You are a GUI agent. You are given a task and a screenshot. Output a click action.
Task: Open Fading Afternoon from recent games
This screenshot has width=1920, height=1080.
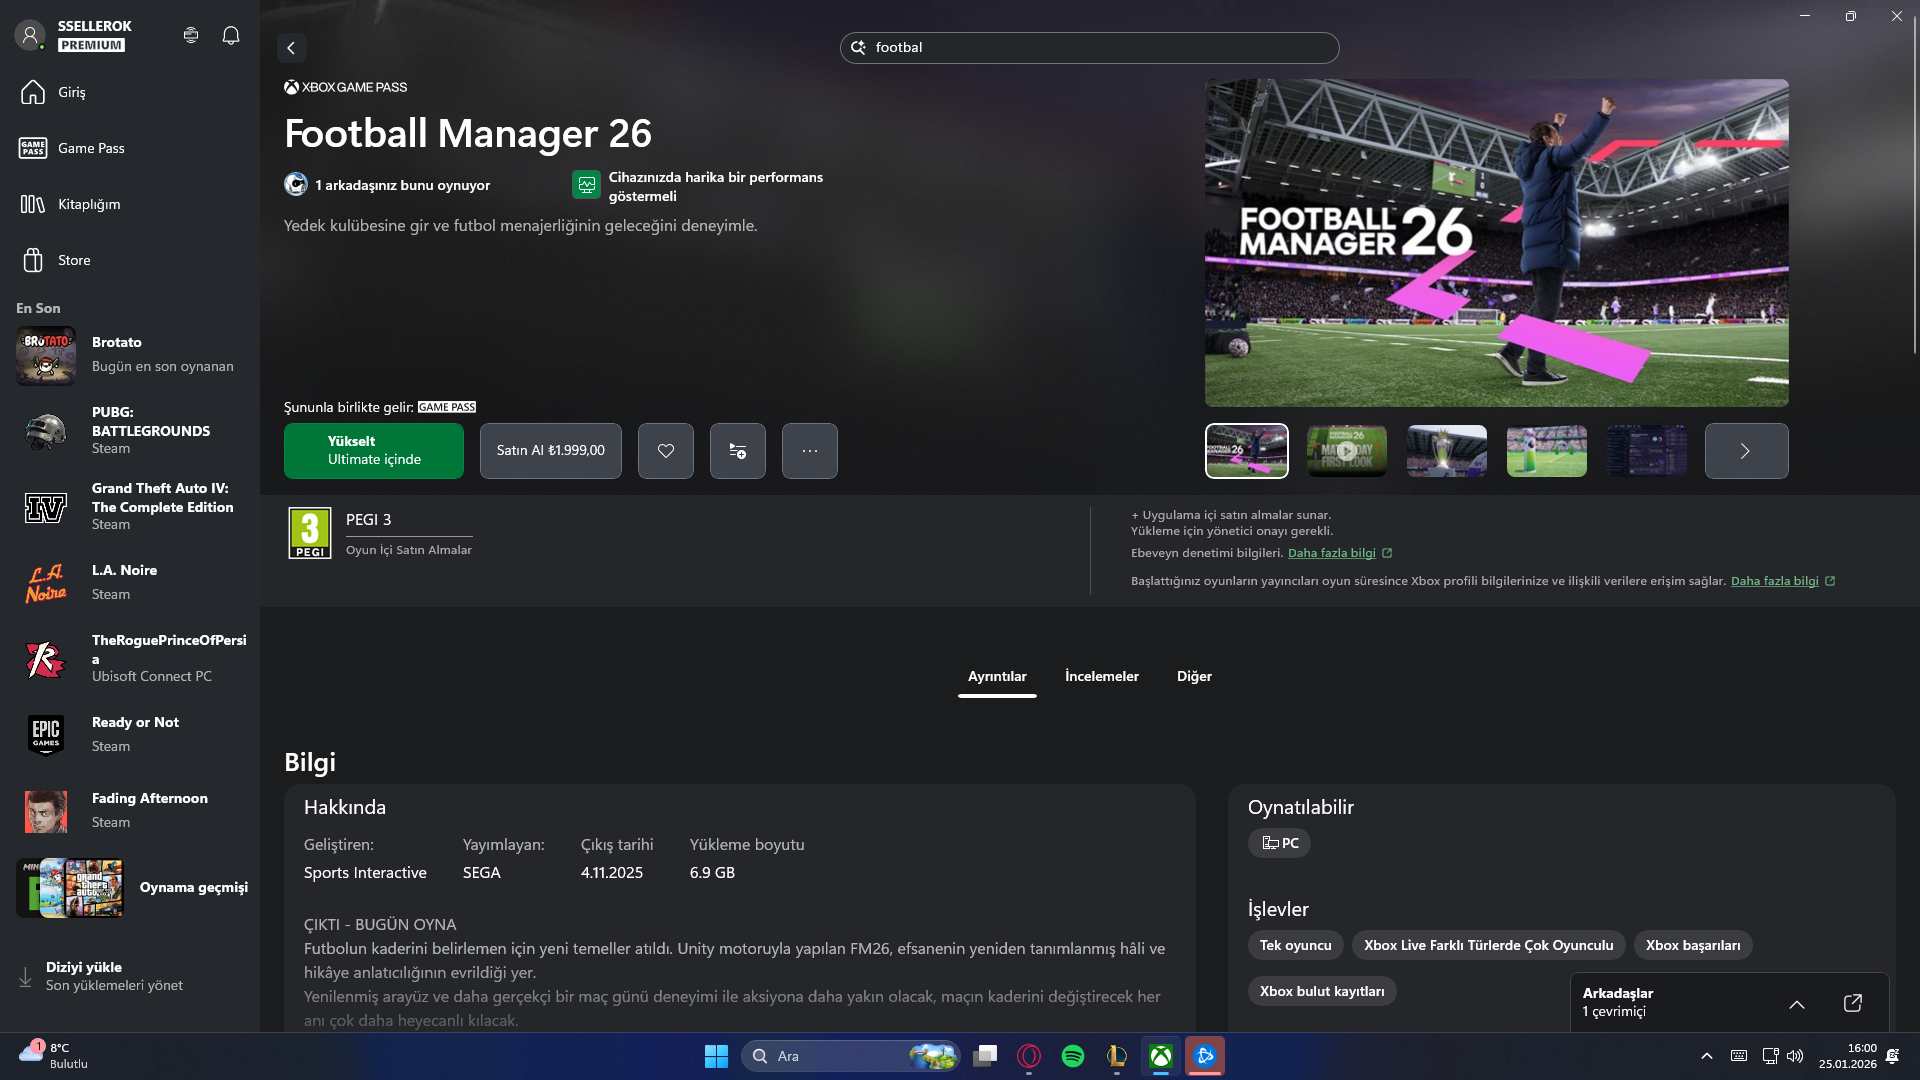(130, 811)
